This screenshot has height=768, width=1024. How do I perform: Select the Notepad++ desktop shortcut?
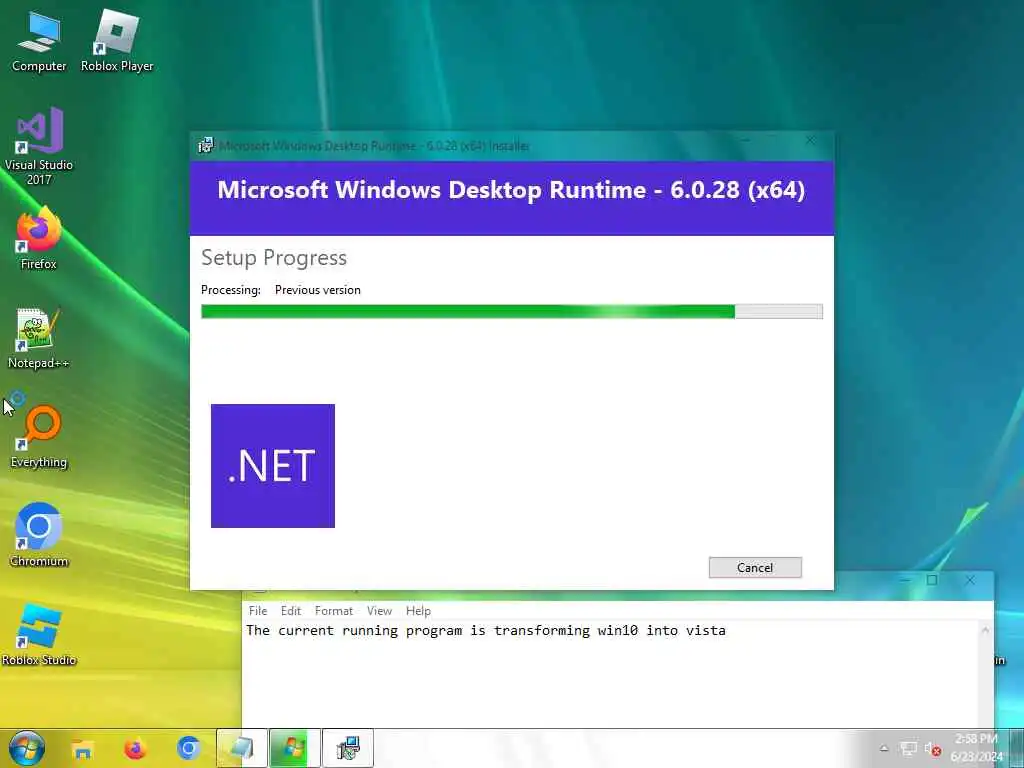click(39, 338)
